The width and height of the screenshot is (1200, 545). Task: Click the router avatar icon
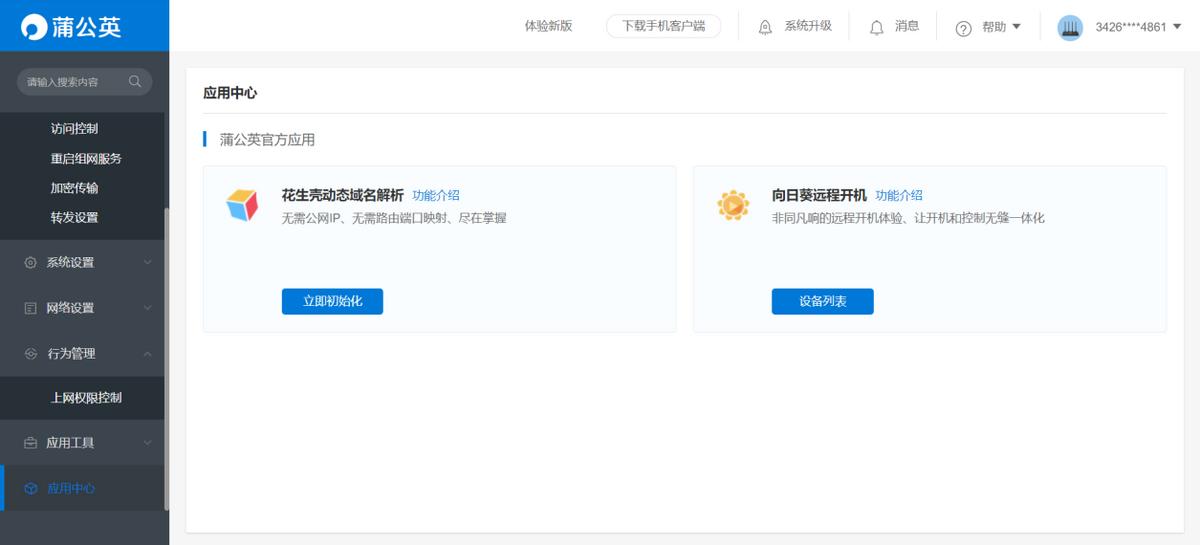(1070, 27)
